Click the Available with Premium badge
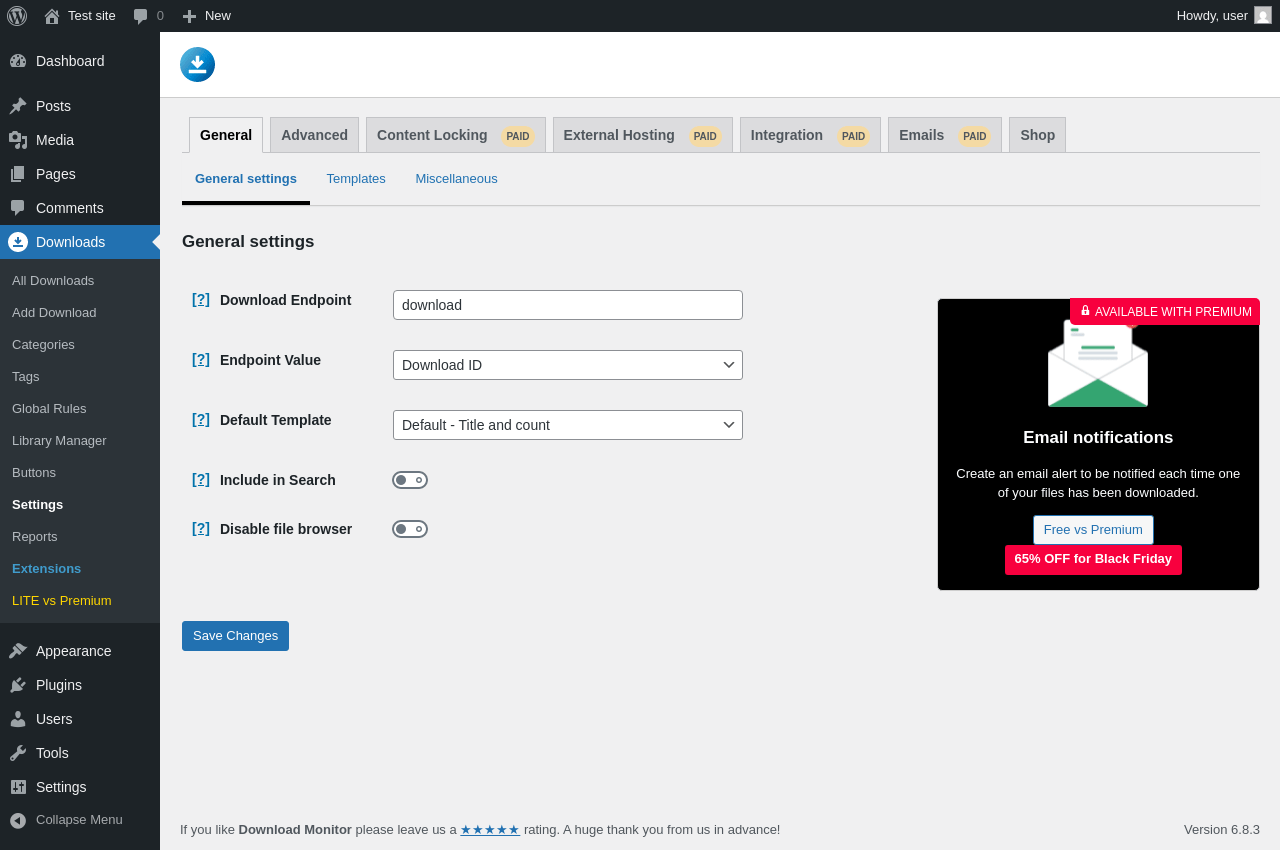The height and width of the screenshot is (850, 1280). click(1165, 312)
